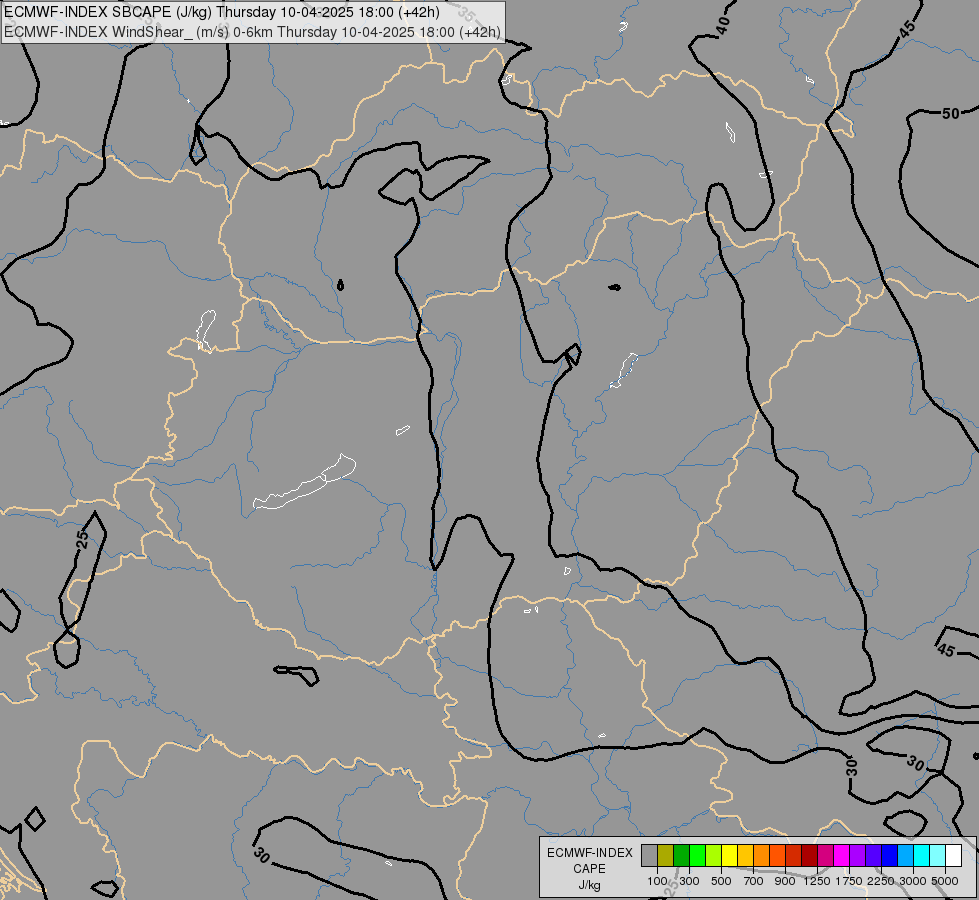Pick the bright cyan legend swatch

click(x=921, y=856)
